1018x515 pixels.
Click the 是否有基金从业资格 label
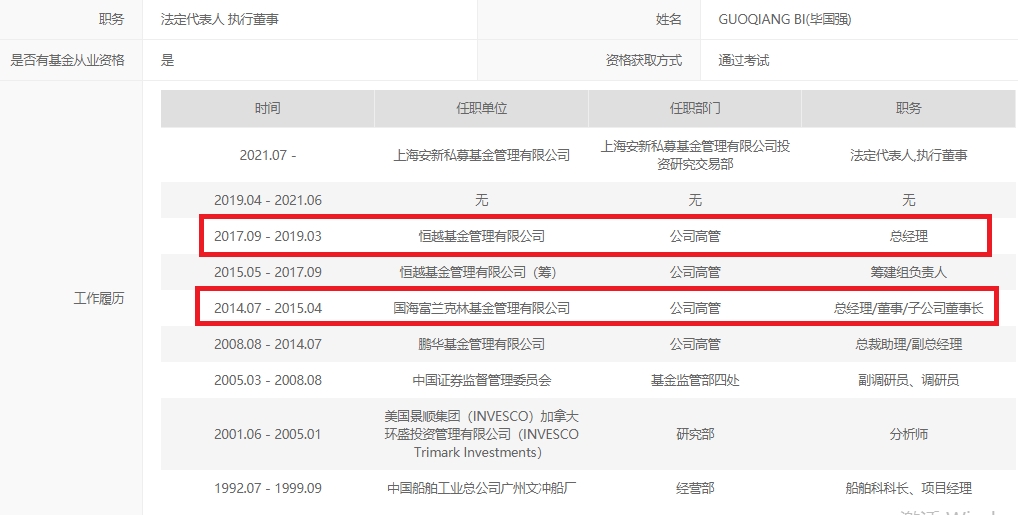pyautogui.click(x=68, y=60)
